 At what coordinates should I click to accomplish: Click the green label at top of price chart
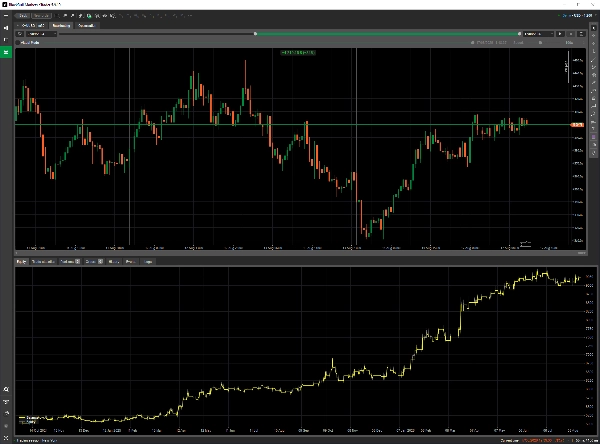coord(298,52)
